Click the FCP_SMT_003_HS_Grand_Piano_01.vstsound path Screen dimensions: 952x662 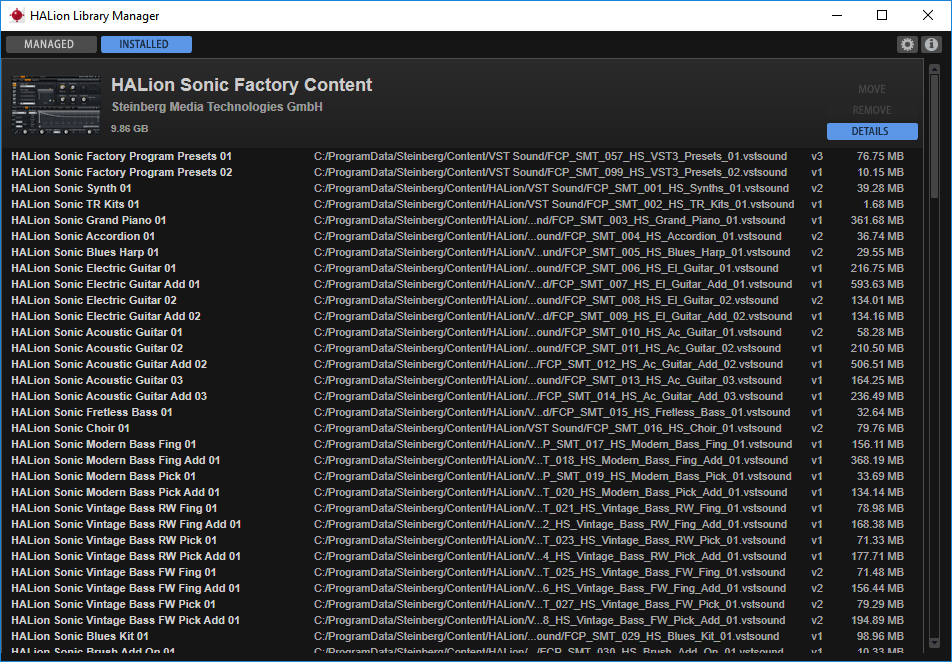(549, 220)
